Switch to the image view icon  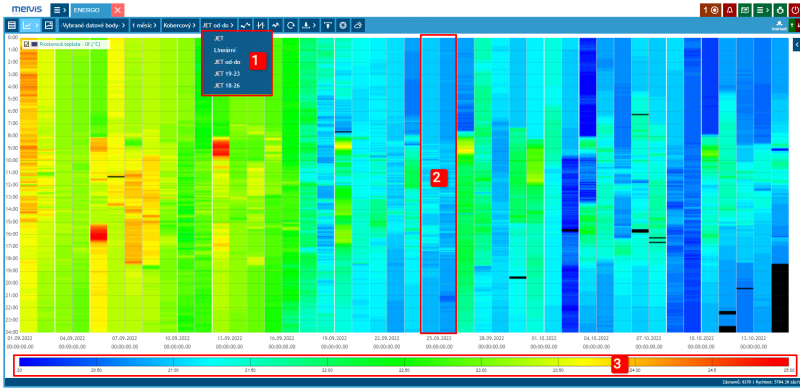pos(49,25)
